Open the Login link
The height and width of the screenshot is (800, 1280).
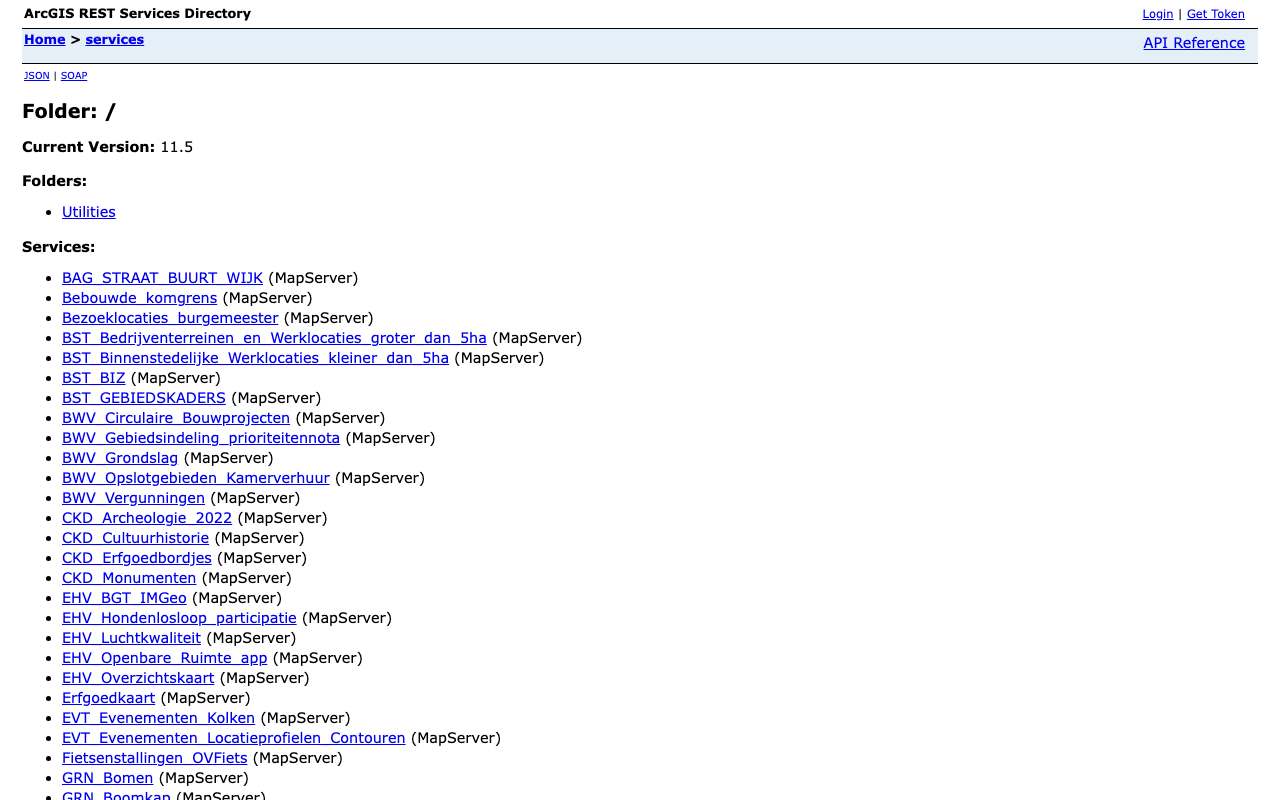1157,14
